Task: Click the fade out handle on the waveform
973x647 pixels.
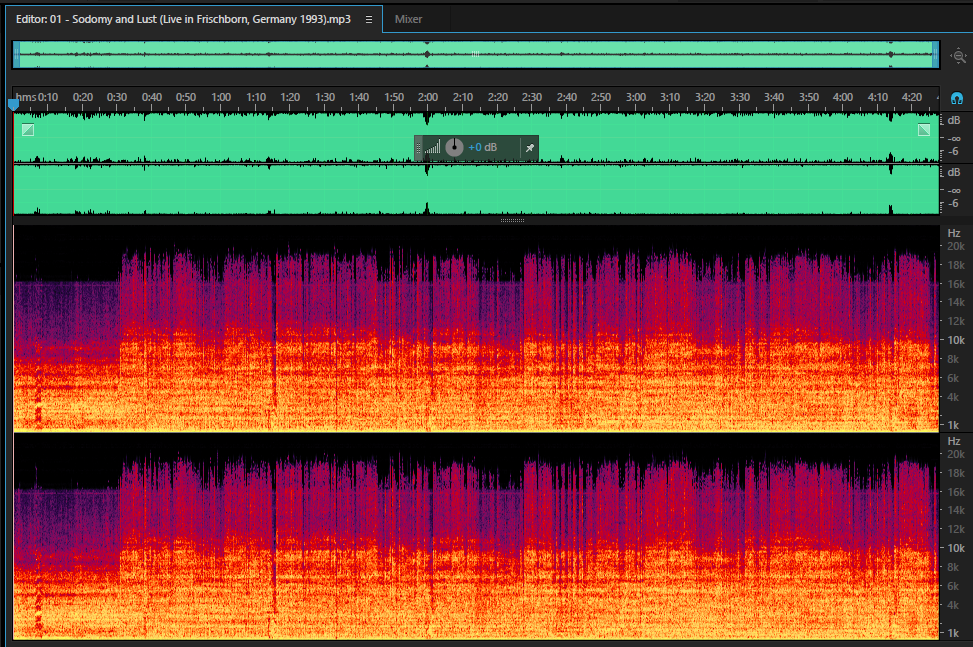Action: coord(924,130)
